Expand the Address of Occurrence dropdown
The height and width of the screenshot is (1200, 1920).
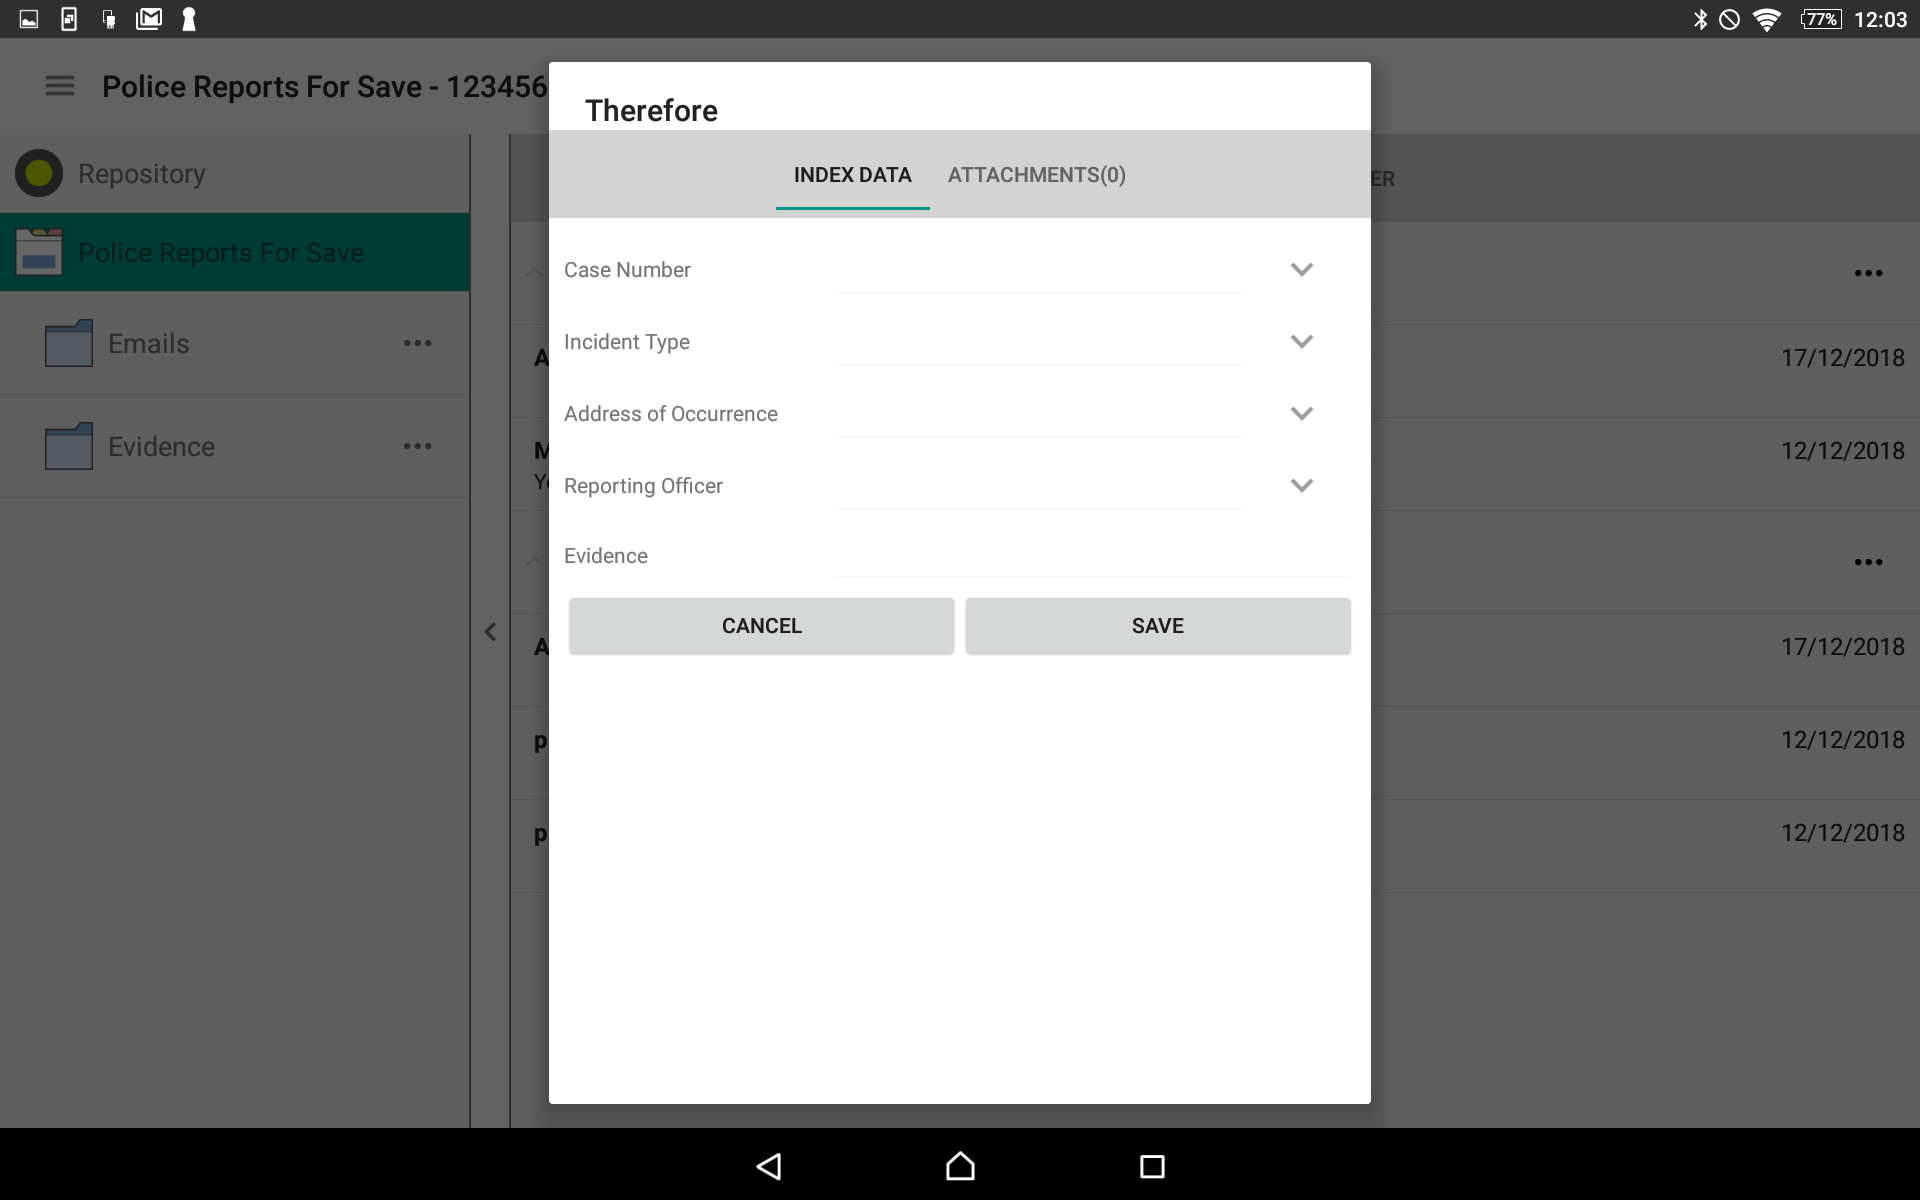tap(1301, 413)
